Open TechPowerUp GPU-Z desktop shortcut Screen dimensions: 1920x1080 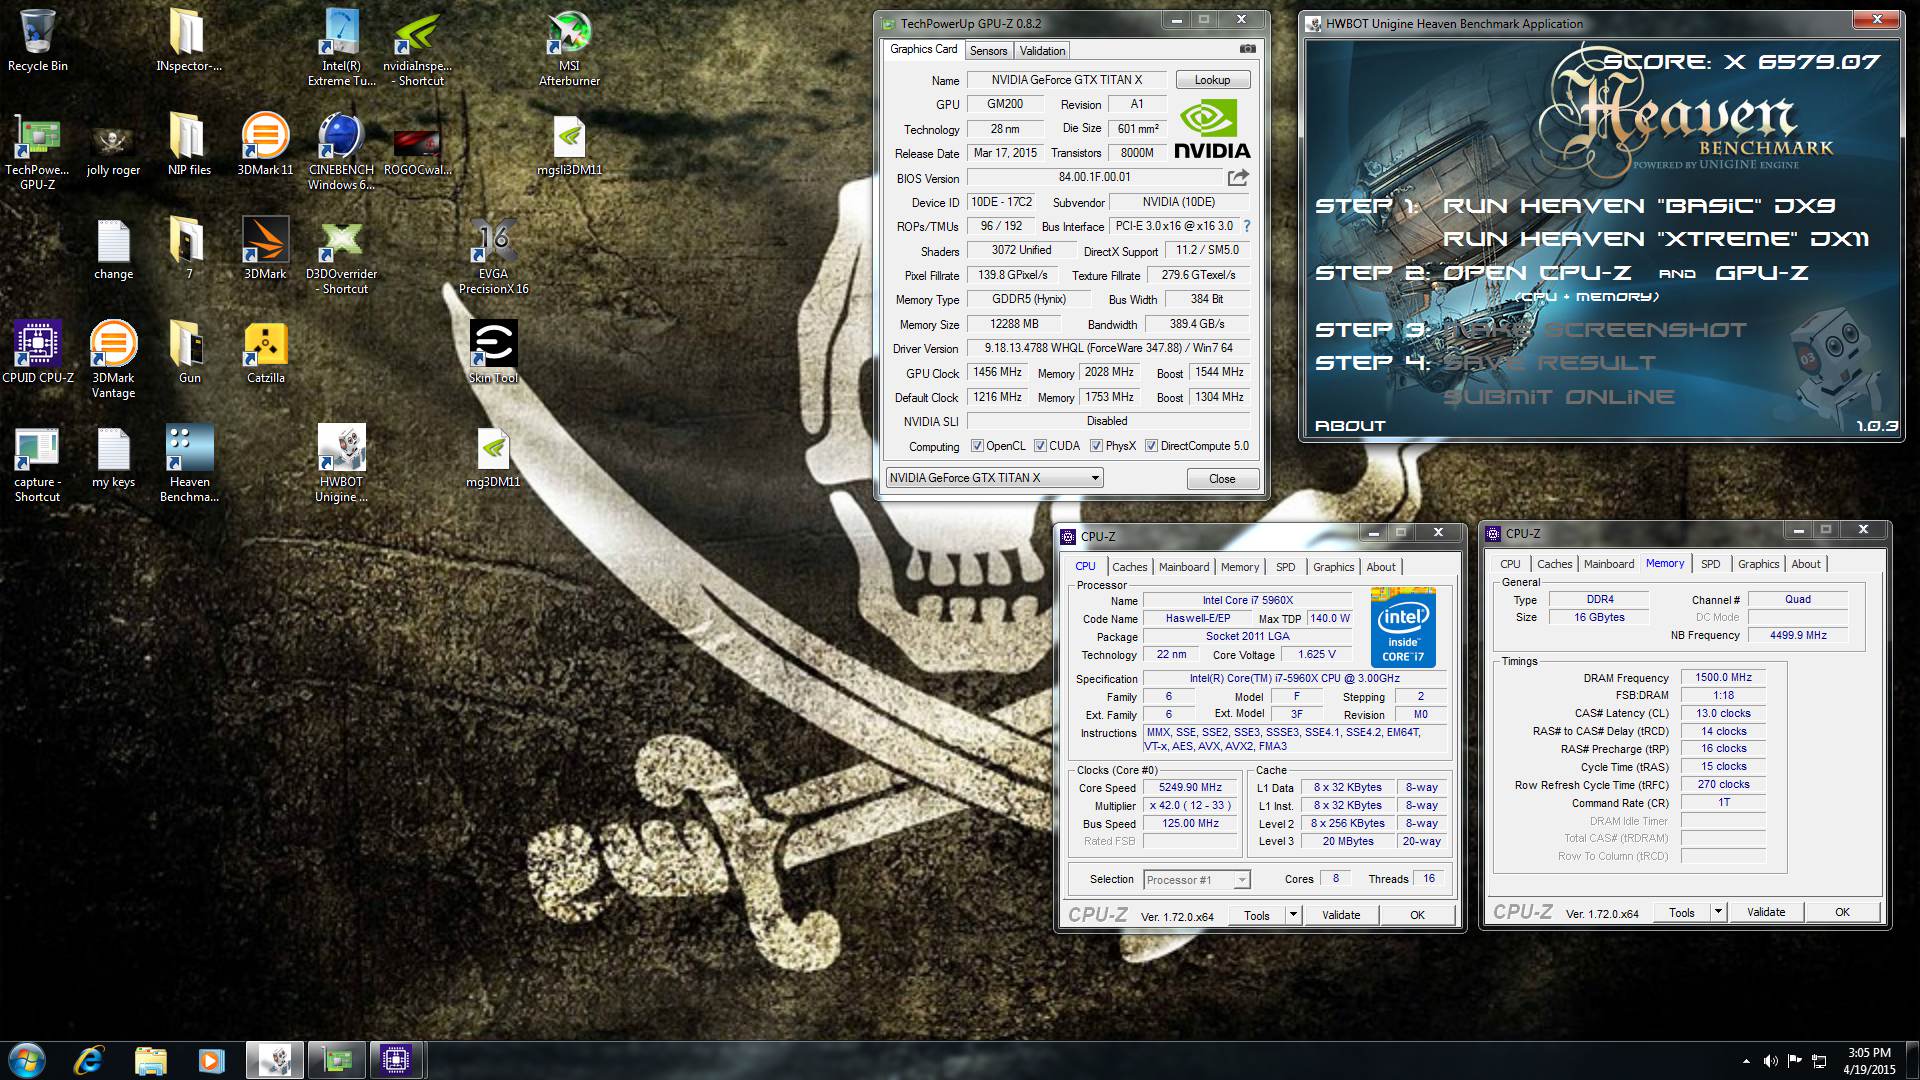tap(38, 151)
